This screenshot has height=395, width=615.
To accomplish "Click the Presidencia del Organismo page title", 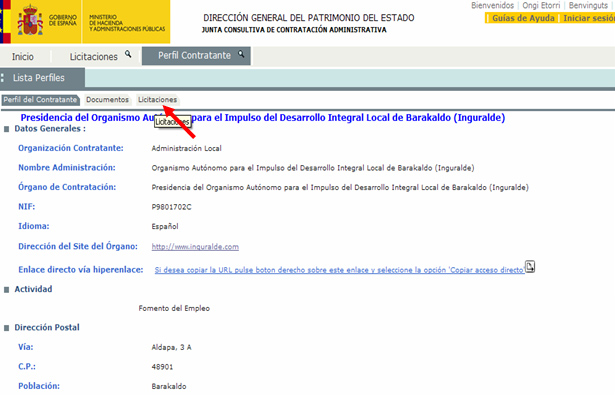I will 263,118.
